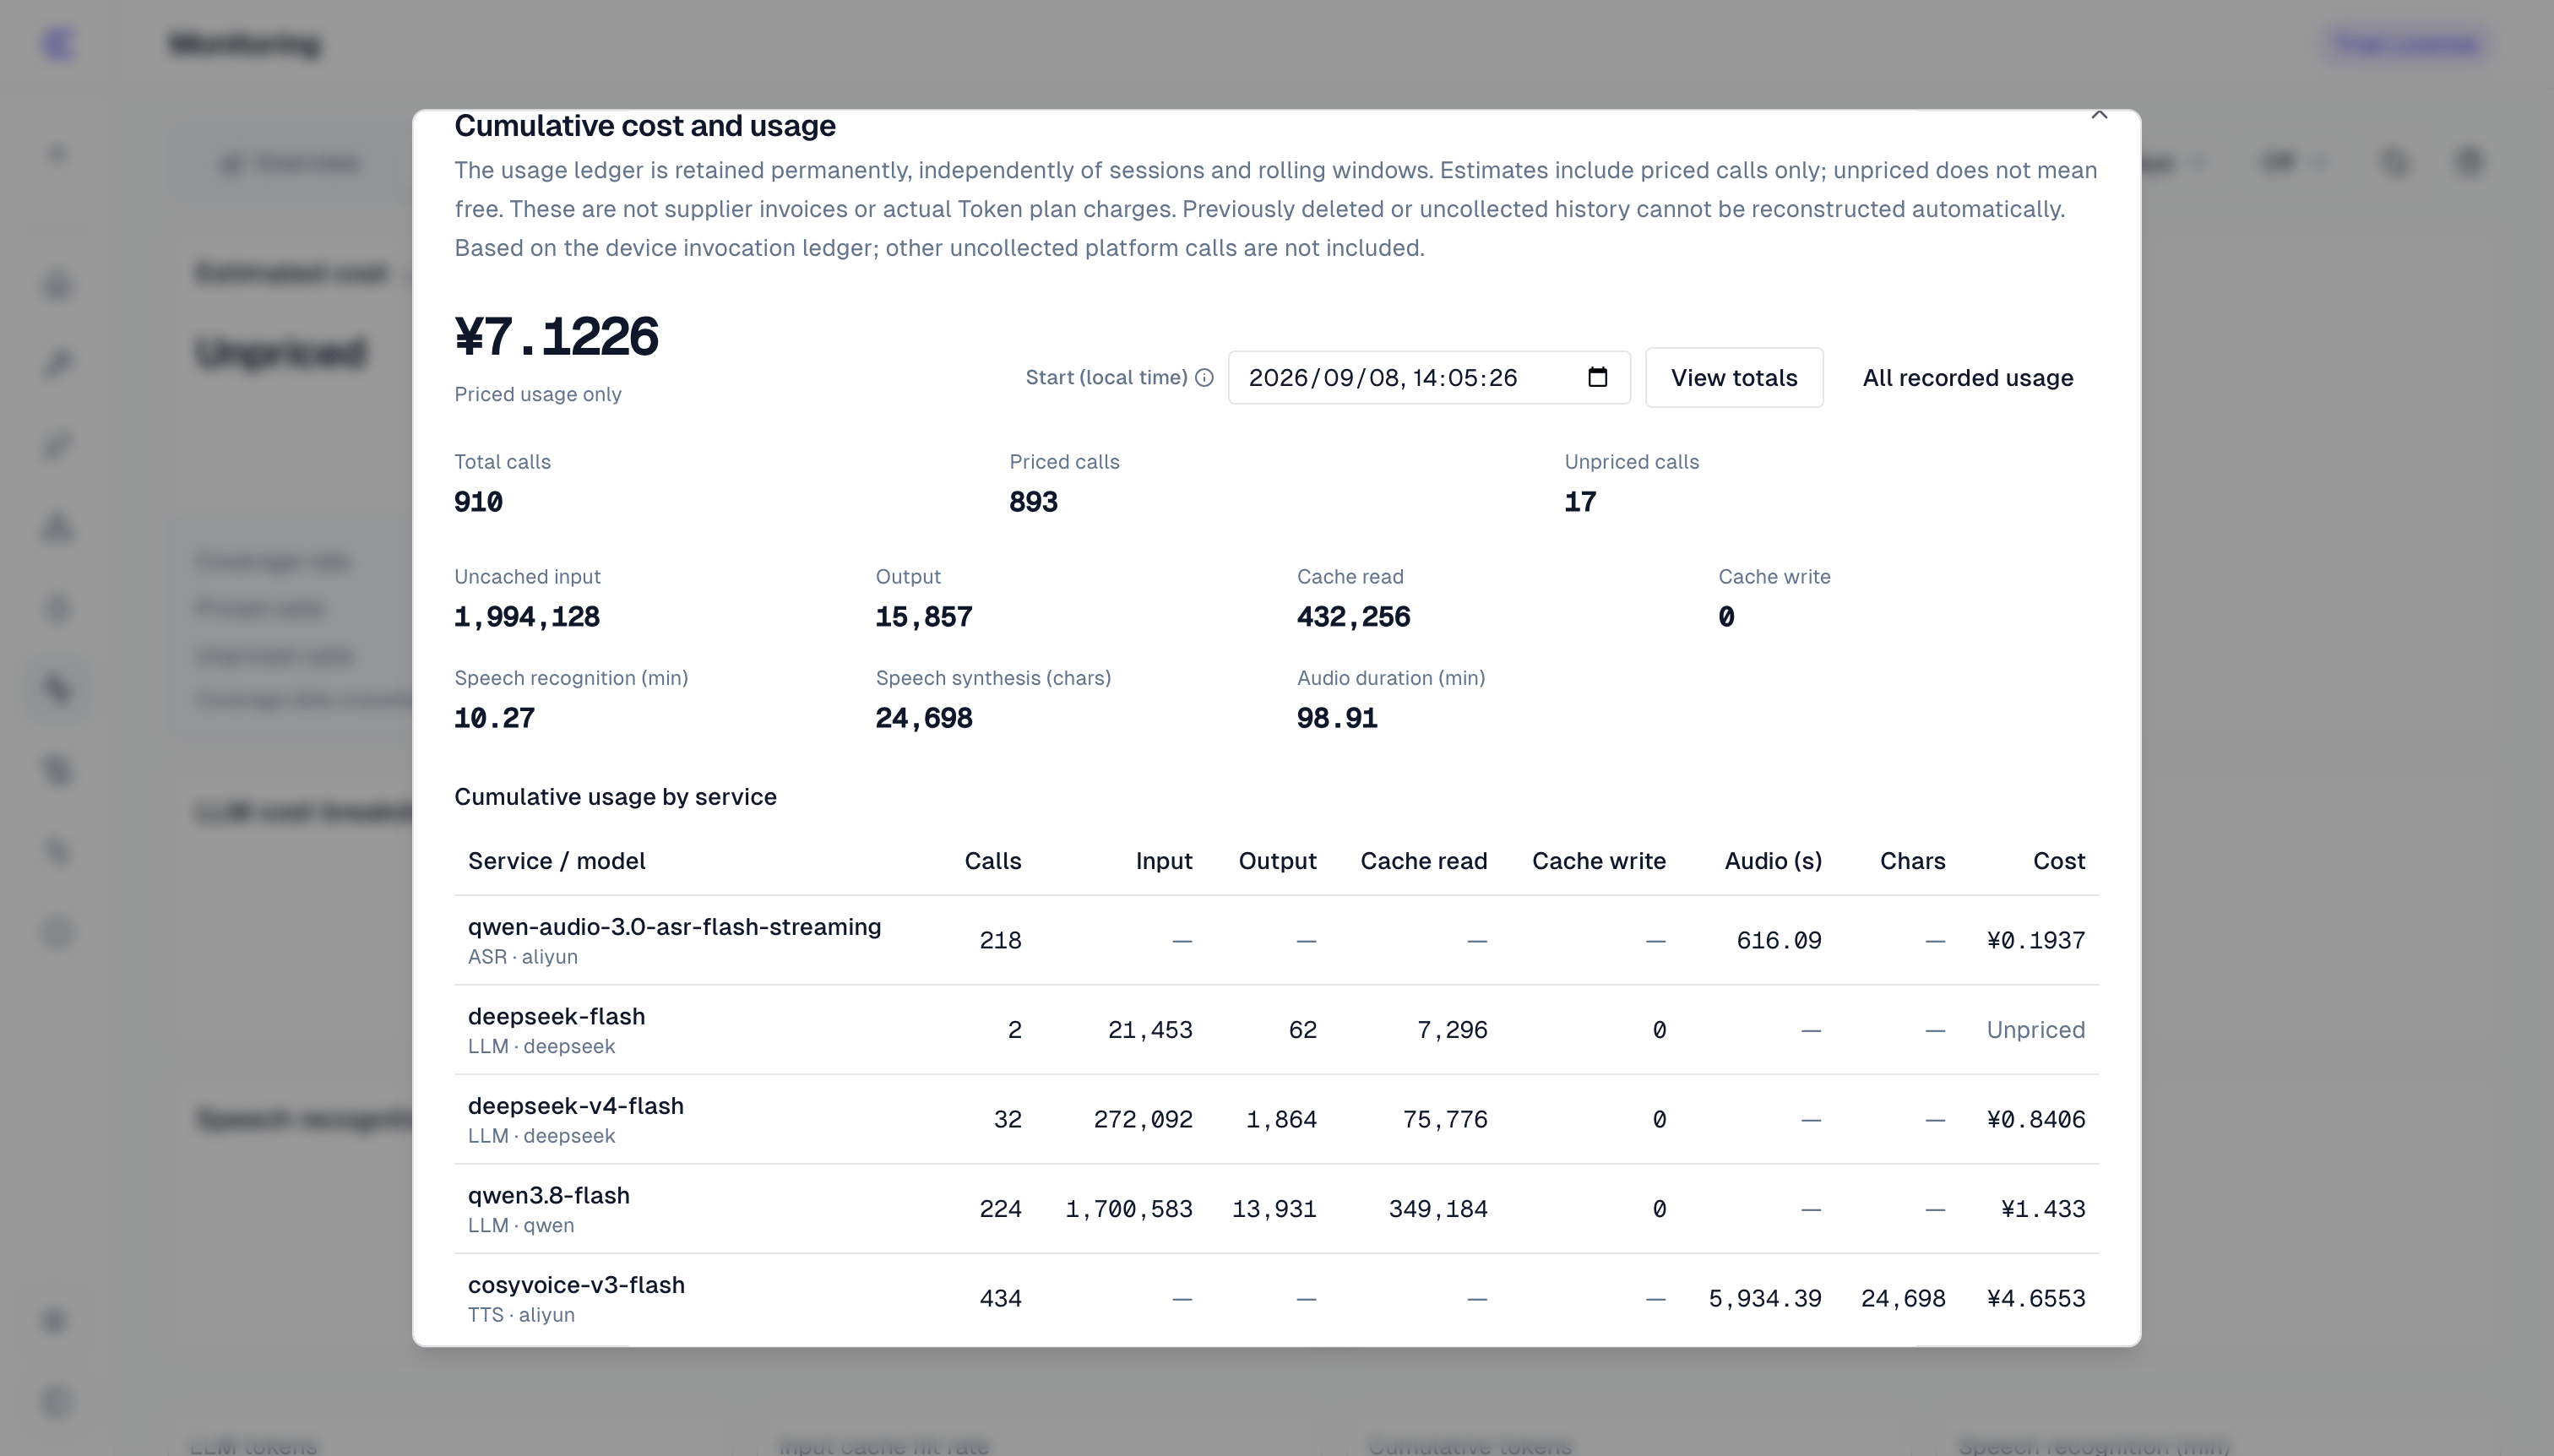Click the TTS · aliyun provider label

521,1315
